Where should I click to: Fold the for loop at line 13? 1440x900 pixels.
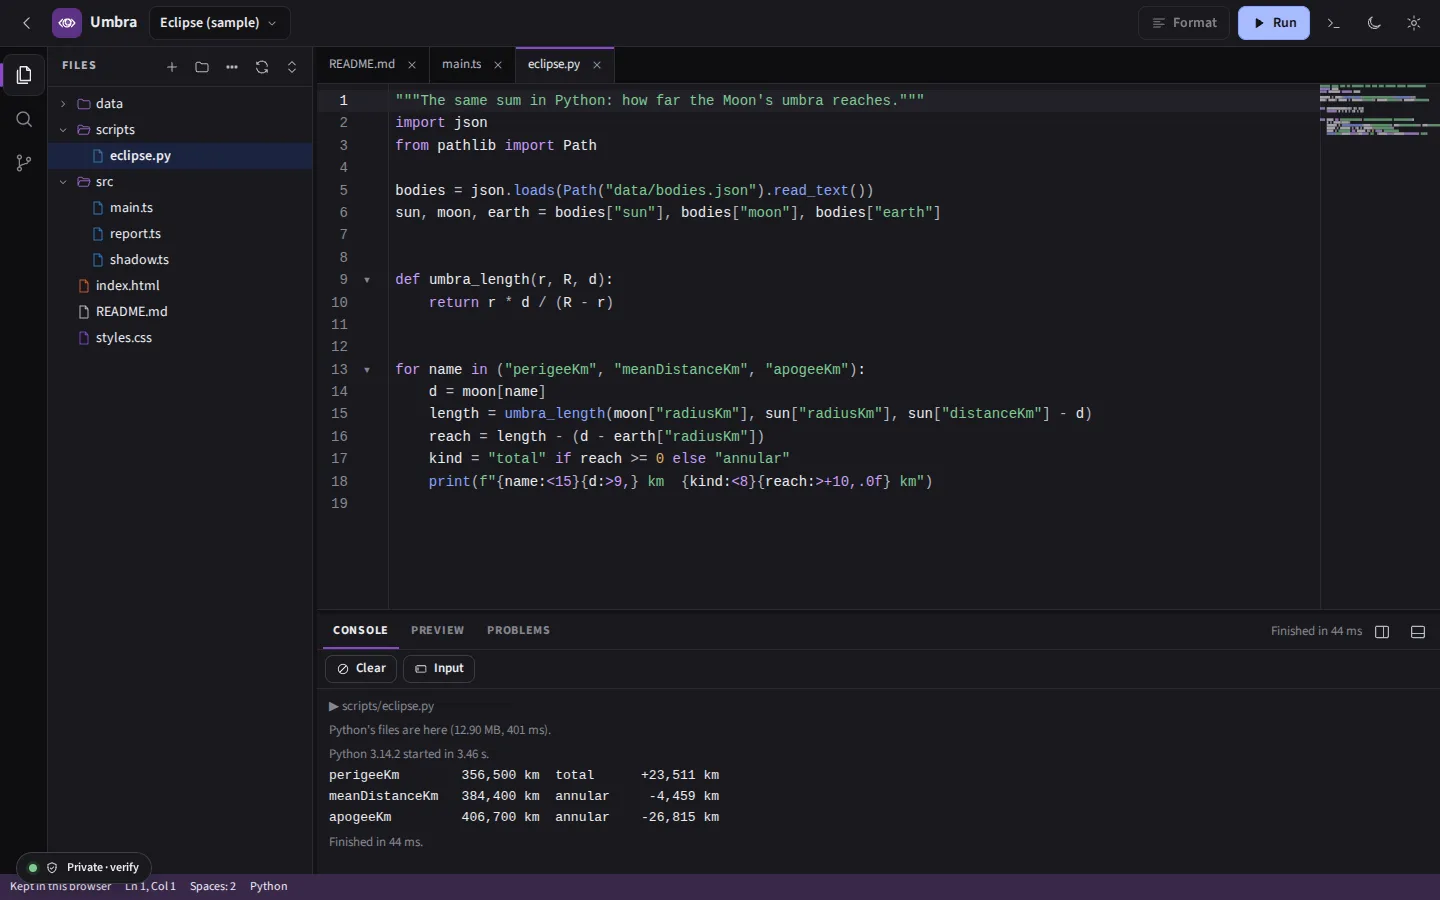pyautogui.click(x=367, y=370)
